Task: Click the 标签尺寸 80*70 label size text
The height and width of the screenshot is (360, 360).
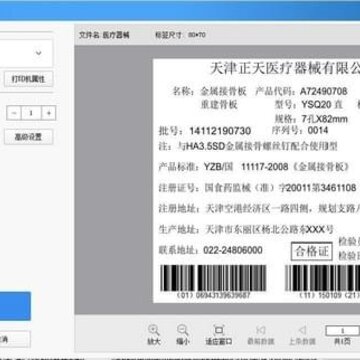Action: 180,35
